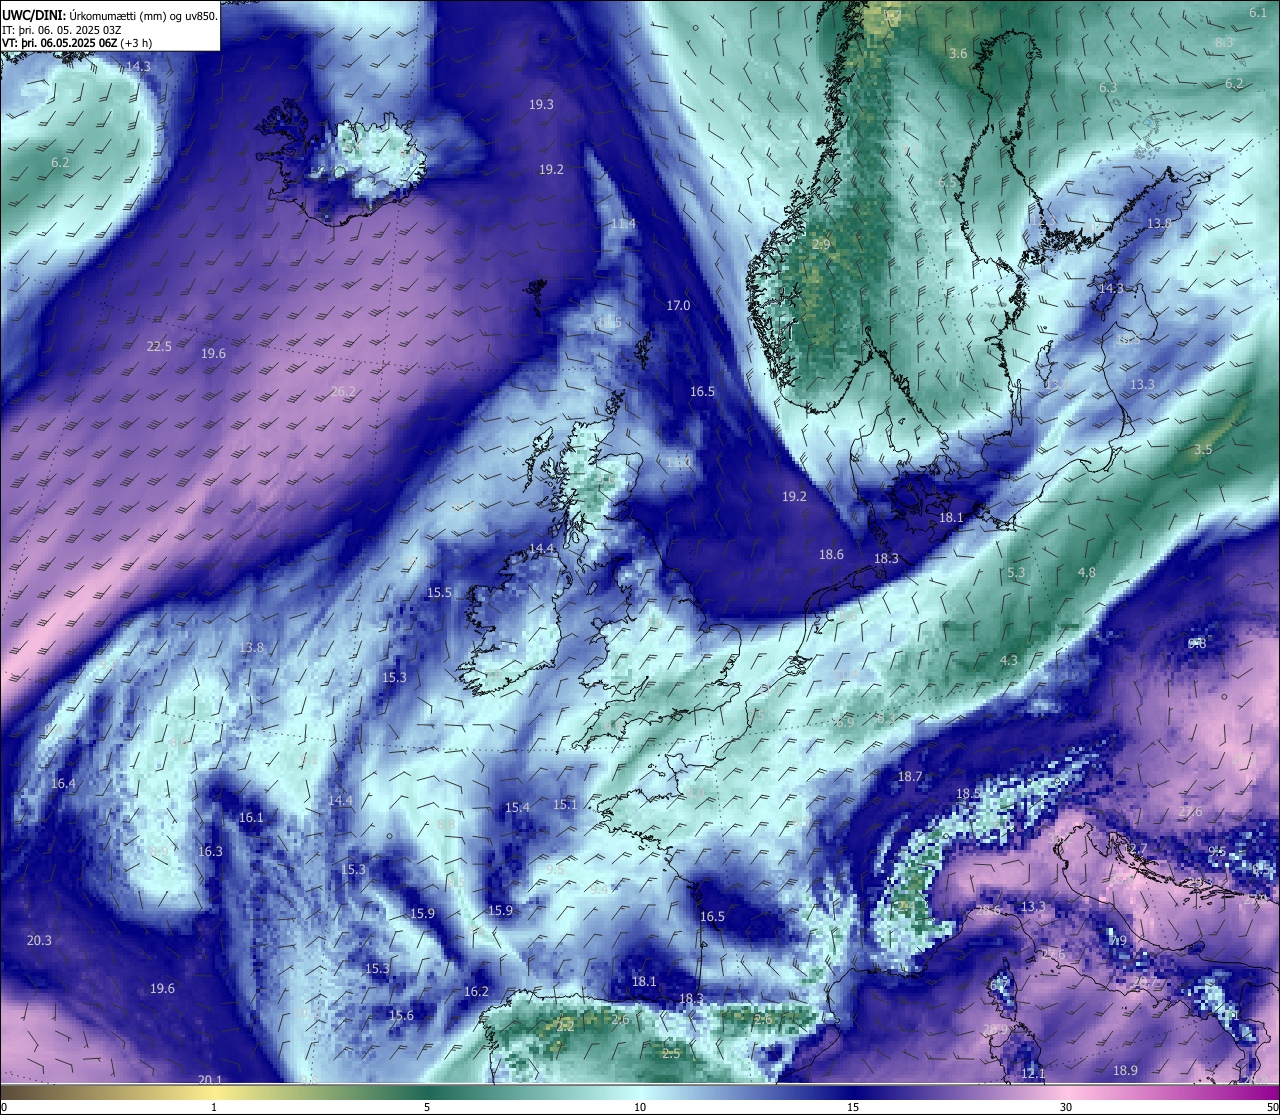This screenshot has height=1115, width=1280.
Task: Click the 30 tick on the color scale
Action: click(1066, 1107)
